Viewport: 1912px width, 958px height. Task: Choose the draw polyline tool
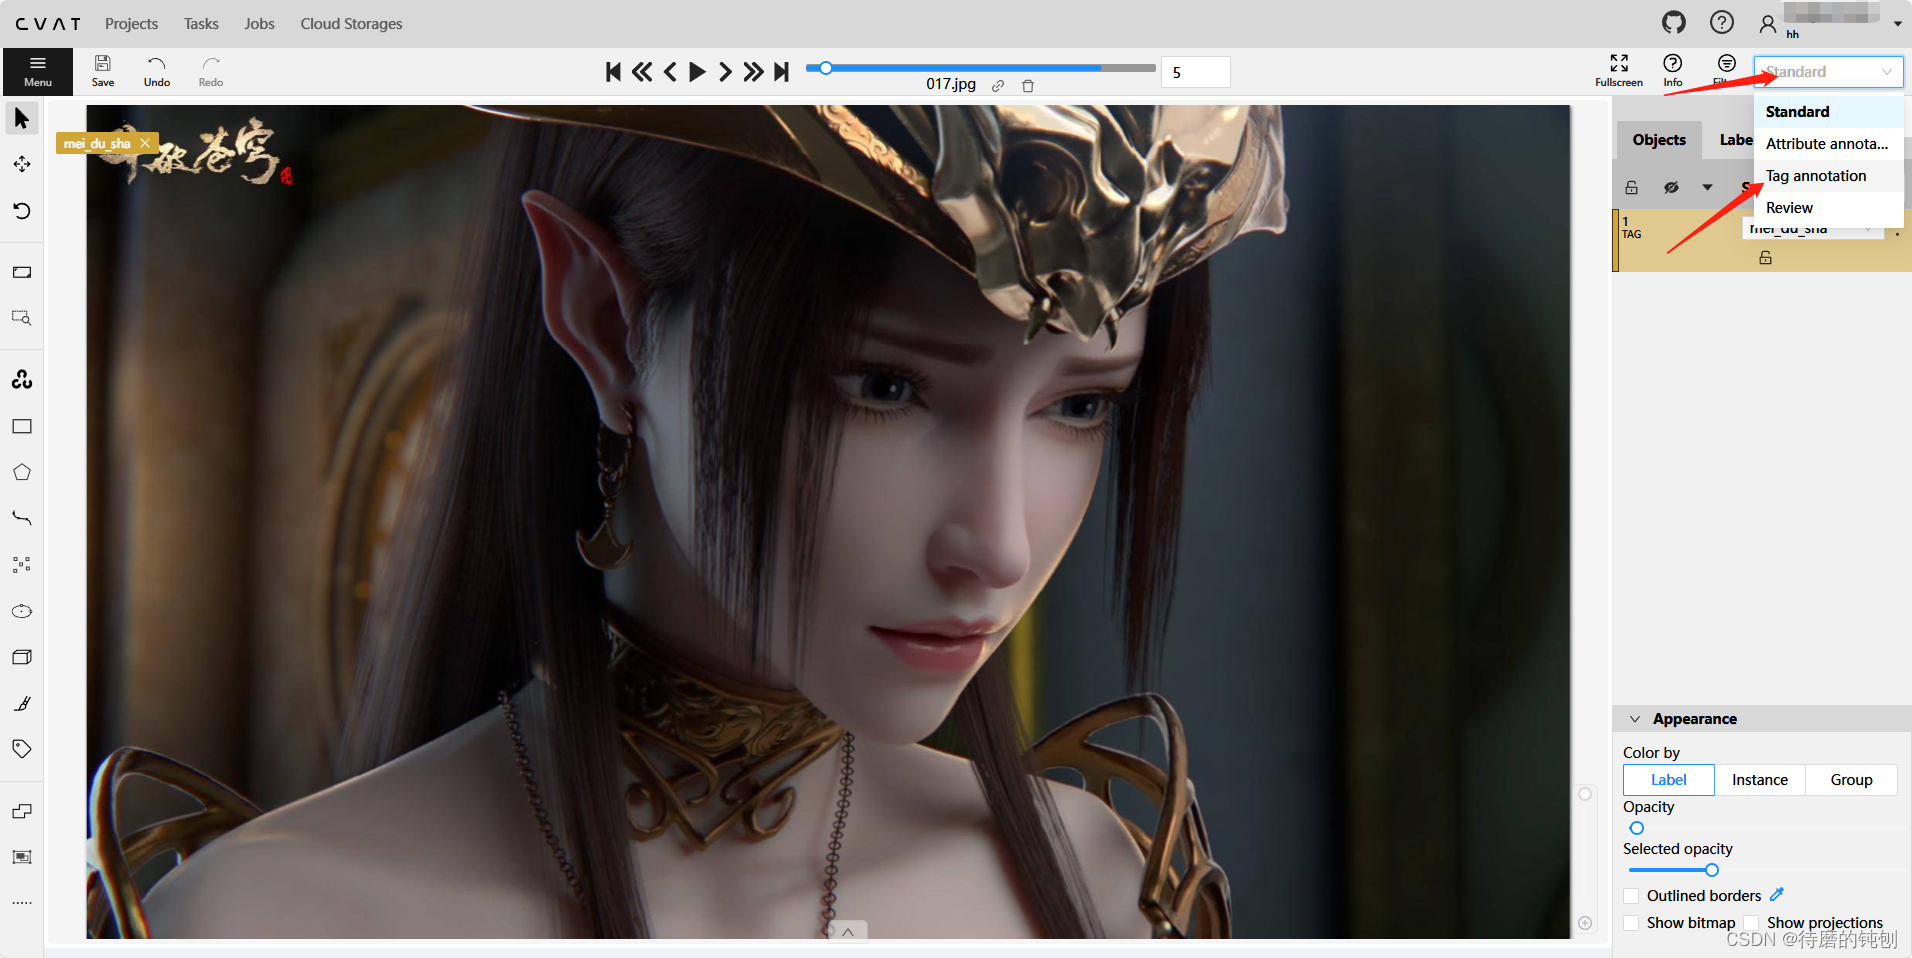[22, 518]
